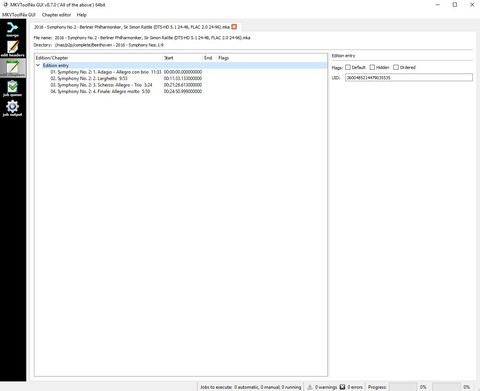This screenshot has height=391, width=480.
Task: Select chapter 03 Scherzo: Allegro - Trio
Action: pos(101,85)
